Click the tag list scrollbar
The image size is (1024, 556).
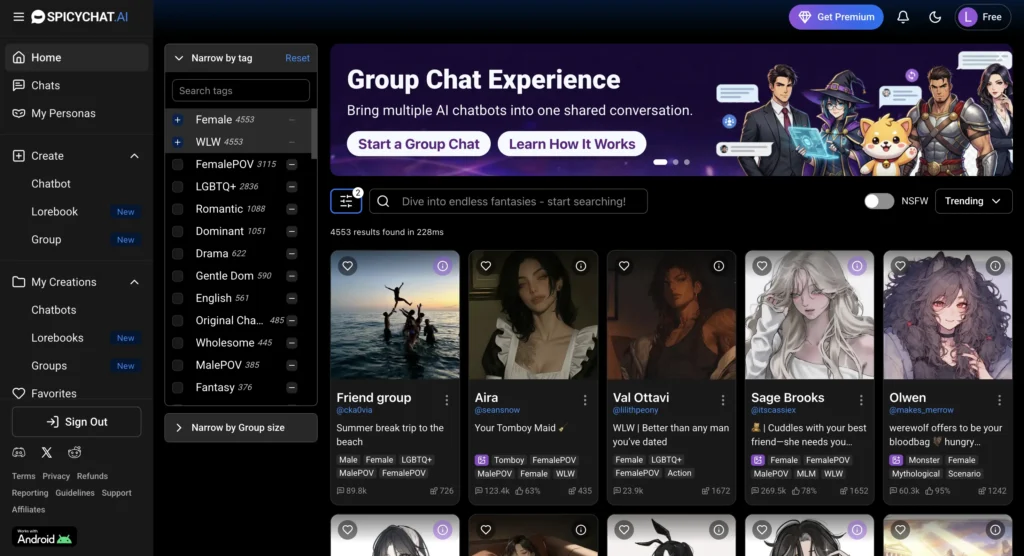pos(314,134)
